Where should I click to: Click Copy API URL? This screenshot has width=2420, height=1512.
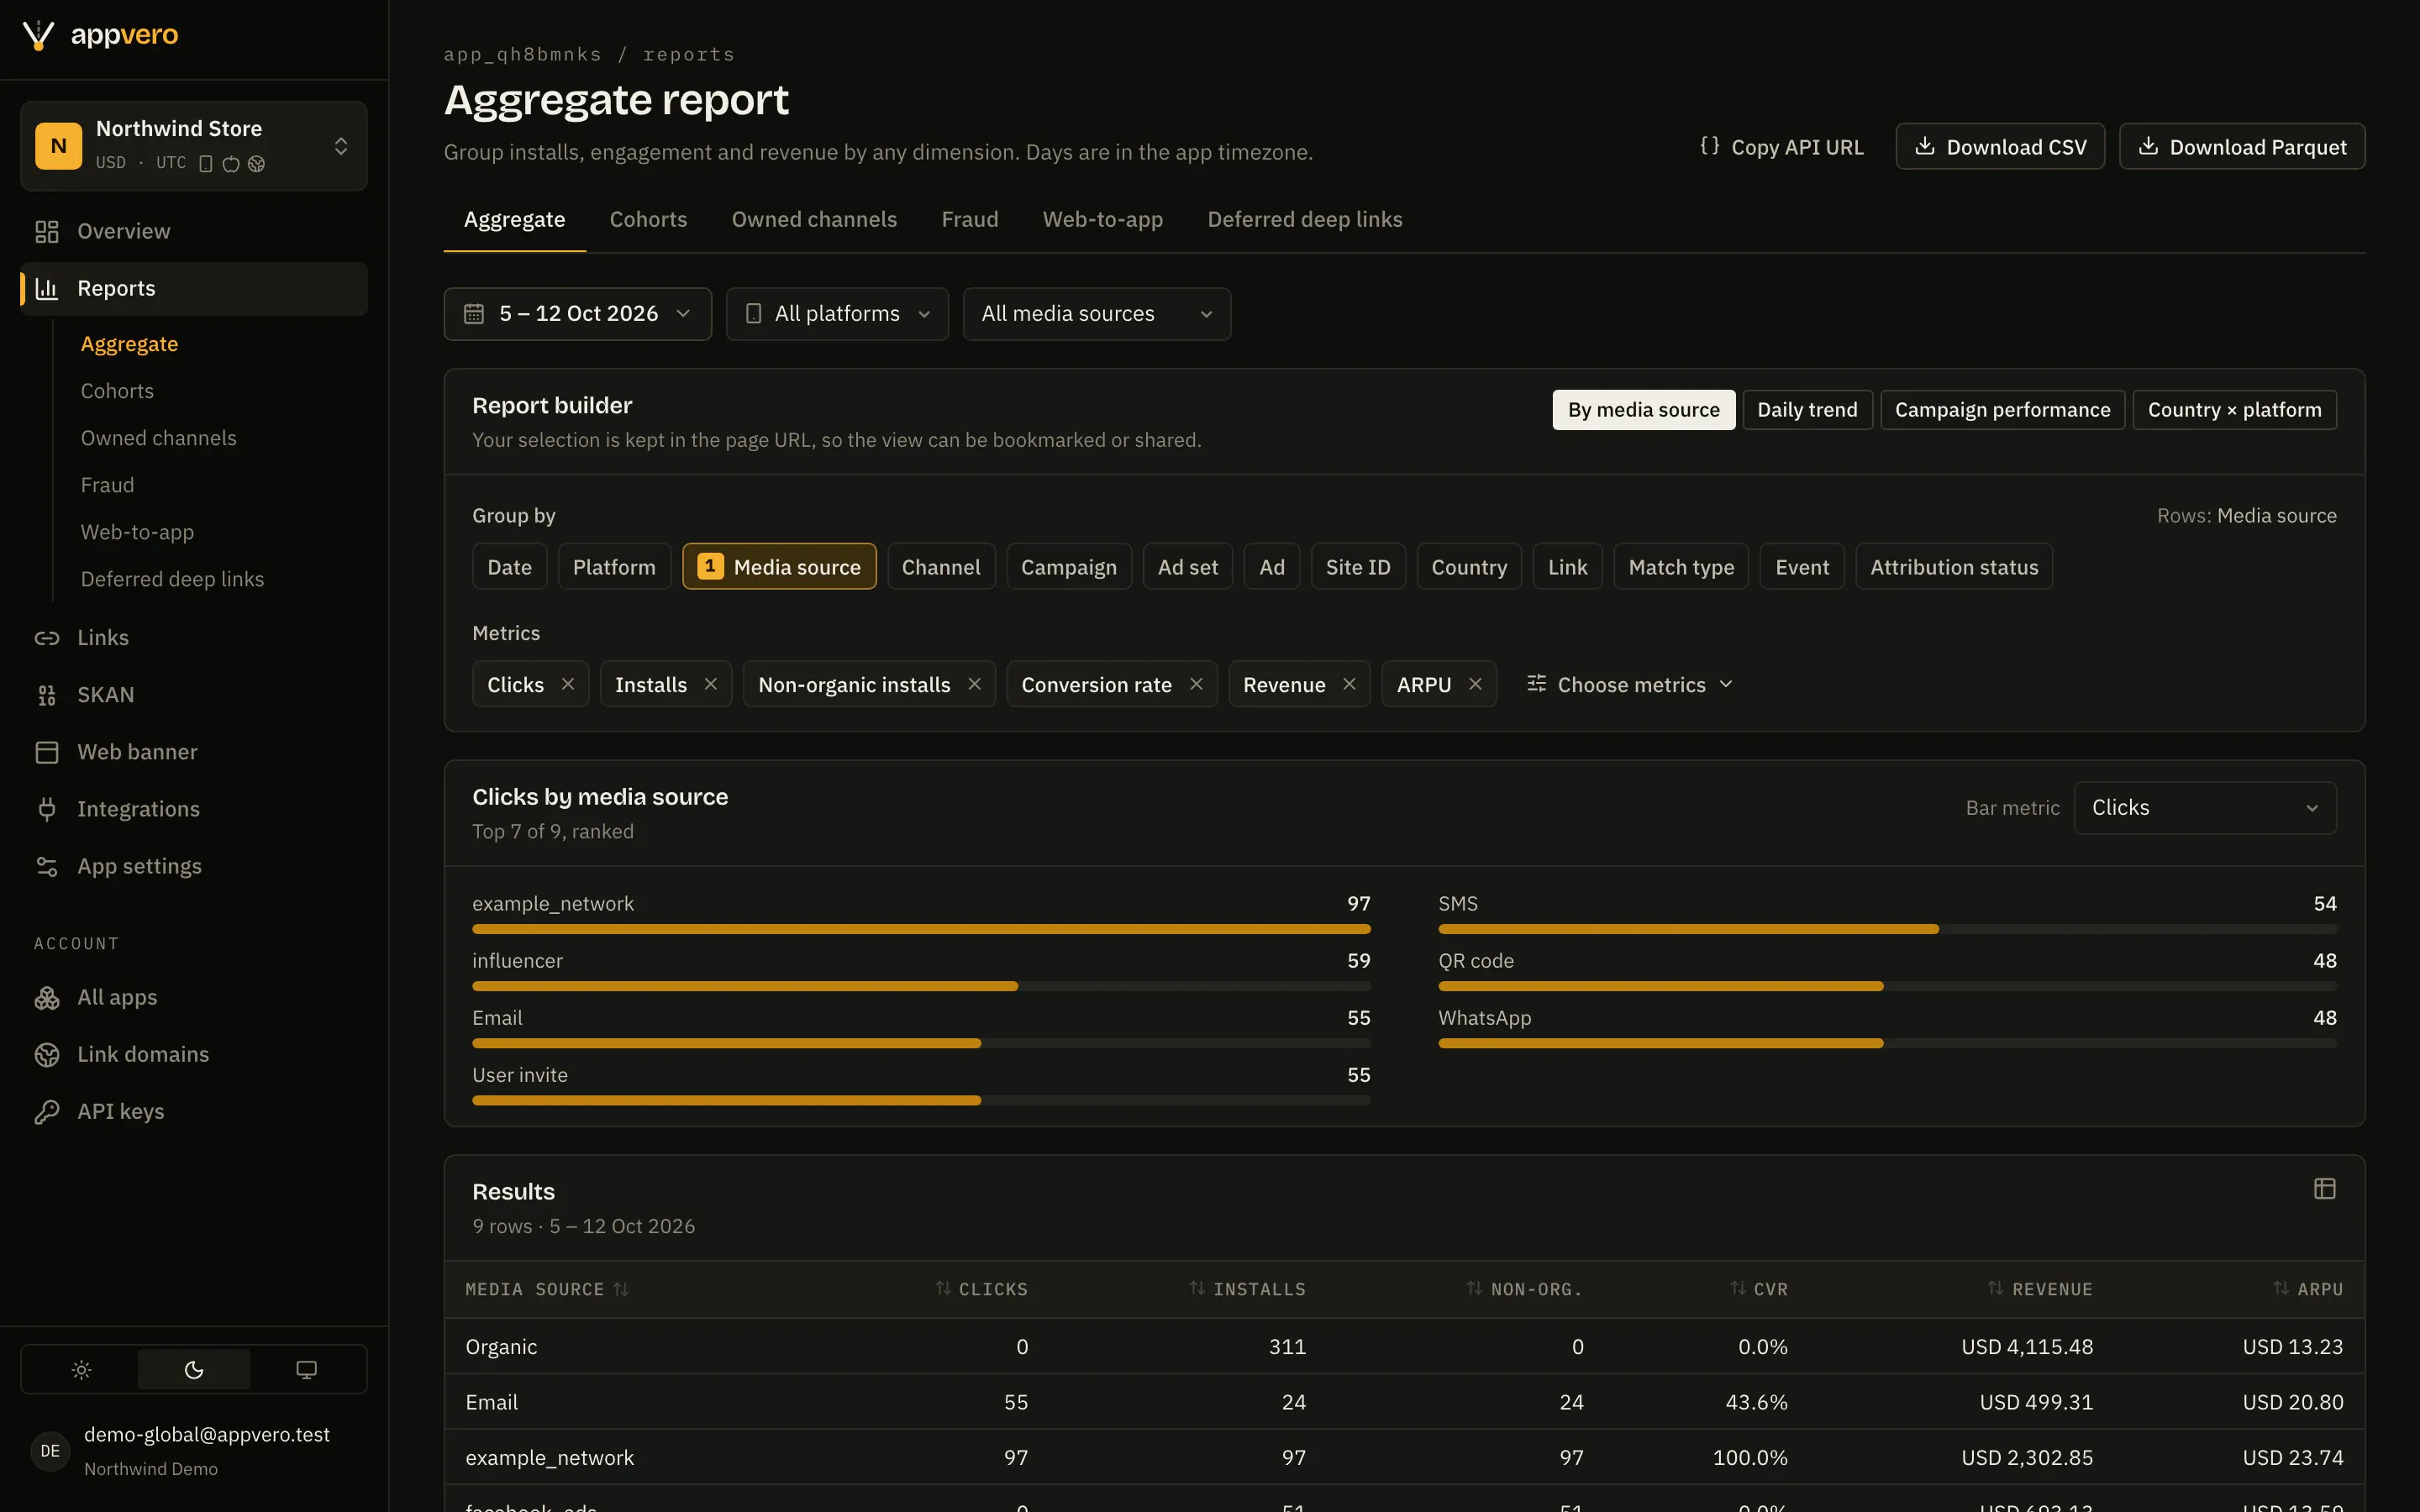point(1782,147)
